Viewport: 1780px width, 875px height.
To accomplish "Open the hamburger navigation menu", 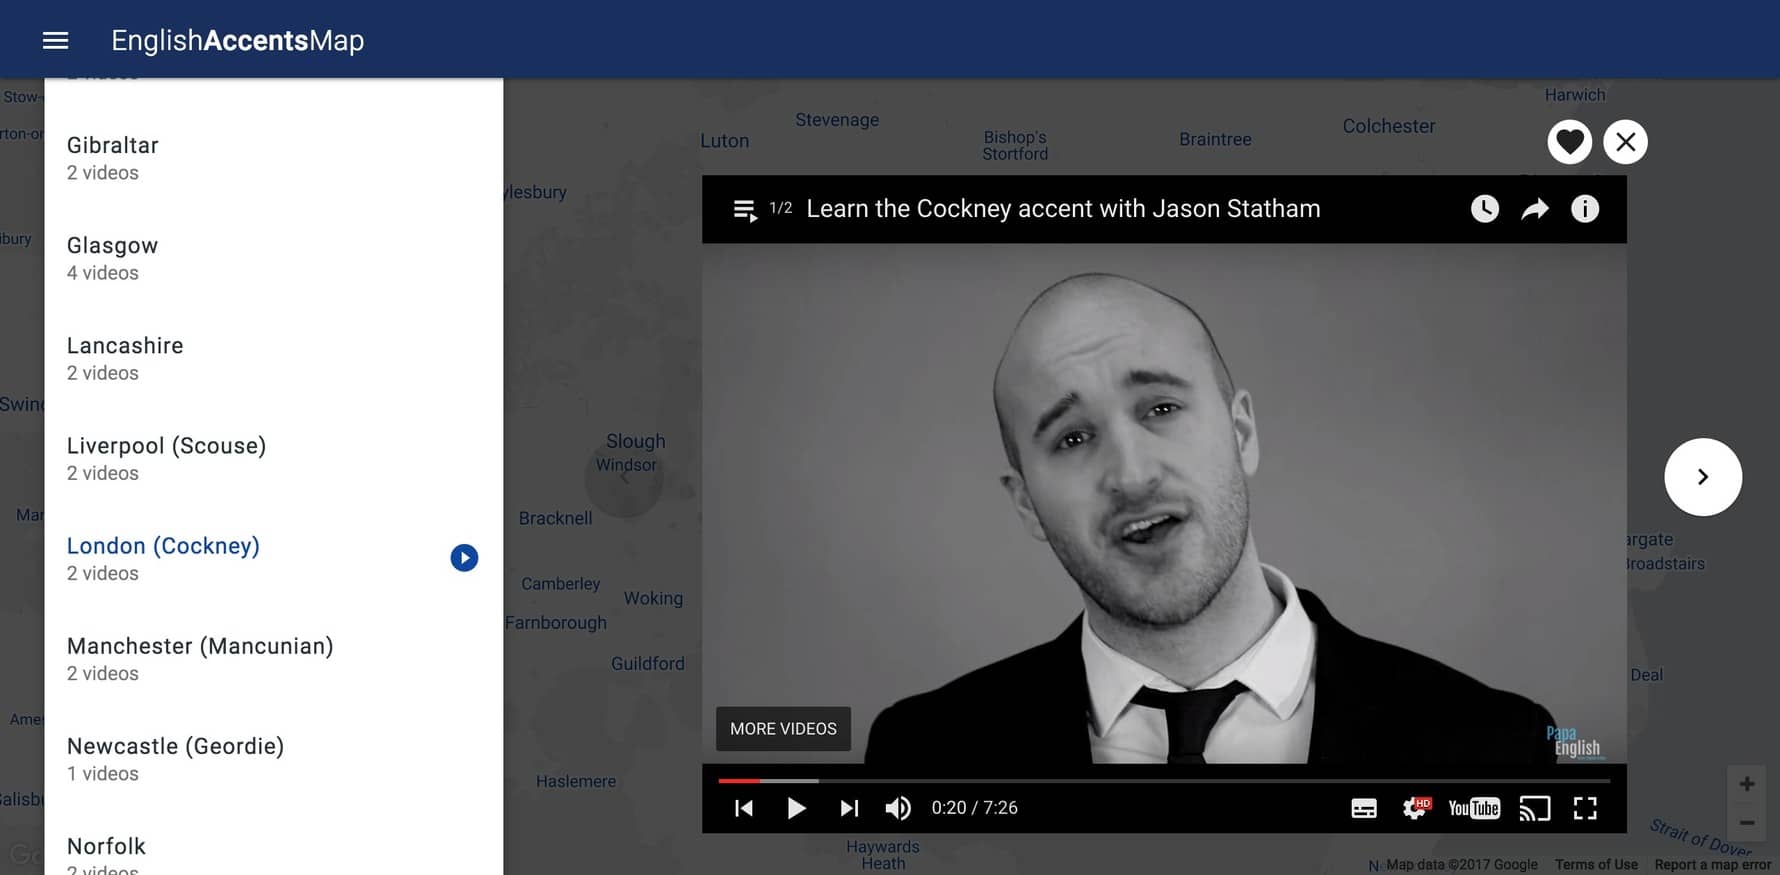I will 56,40.
